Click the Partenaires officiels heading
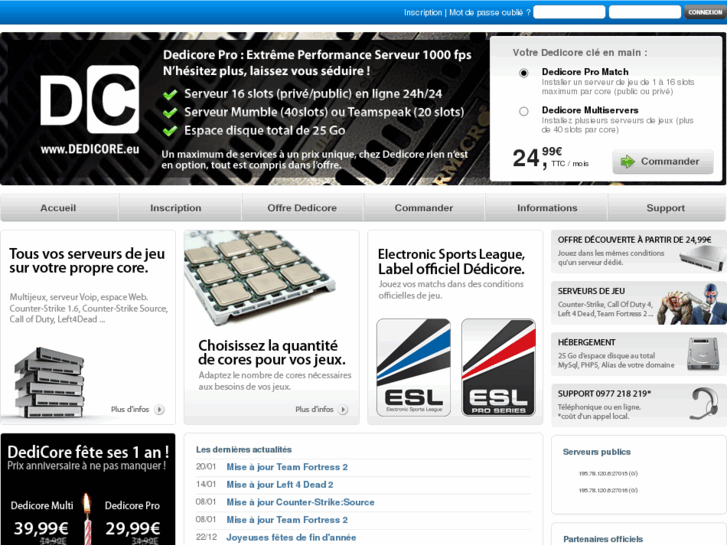This screenshot has width=727, height=545. tap(603, 539)
